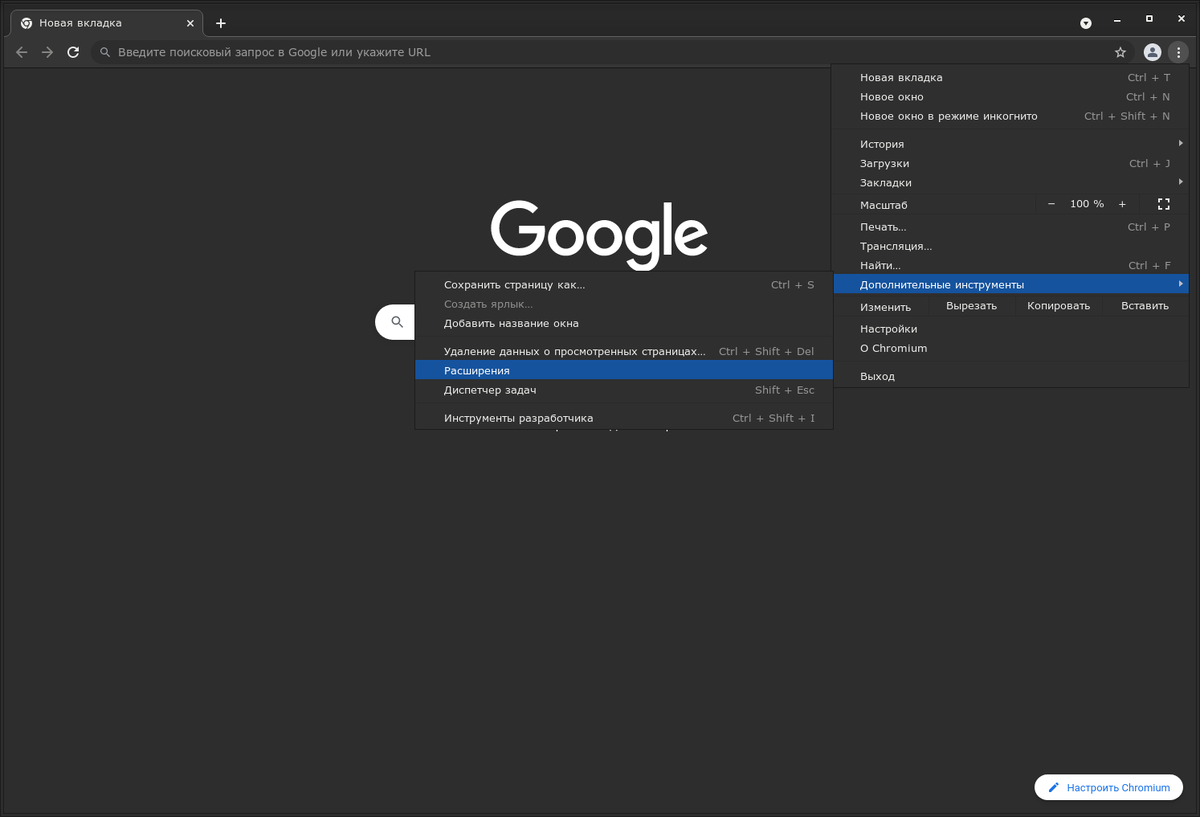This screenshot has width=1200, height=817.
Task: Click the '100 %' zoom value
Action: [x=1086, y=204]
